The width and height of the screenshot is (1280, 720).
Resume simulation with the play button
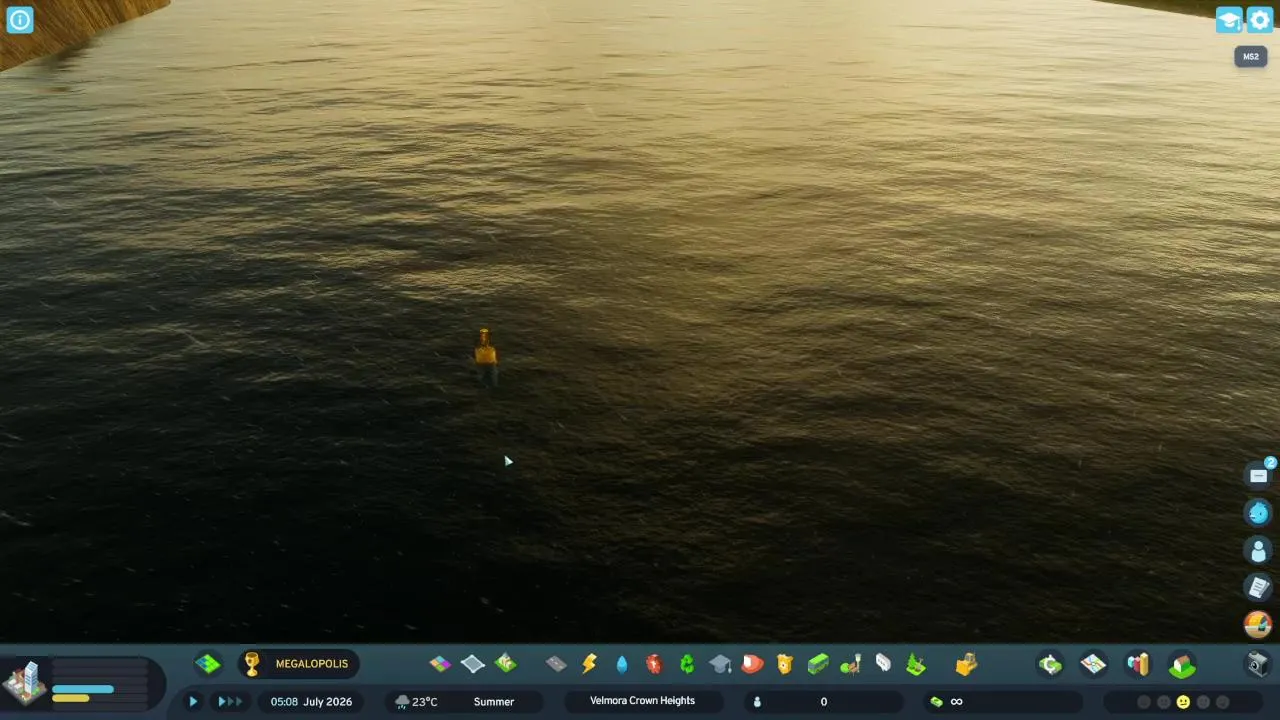[193, 702]
